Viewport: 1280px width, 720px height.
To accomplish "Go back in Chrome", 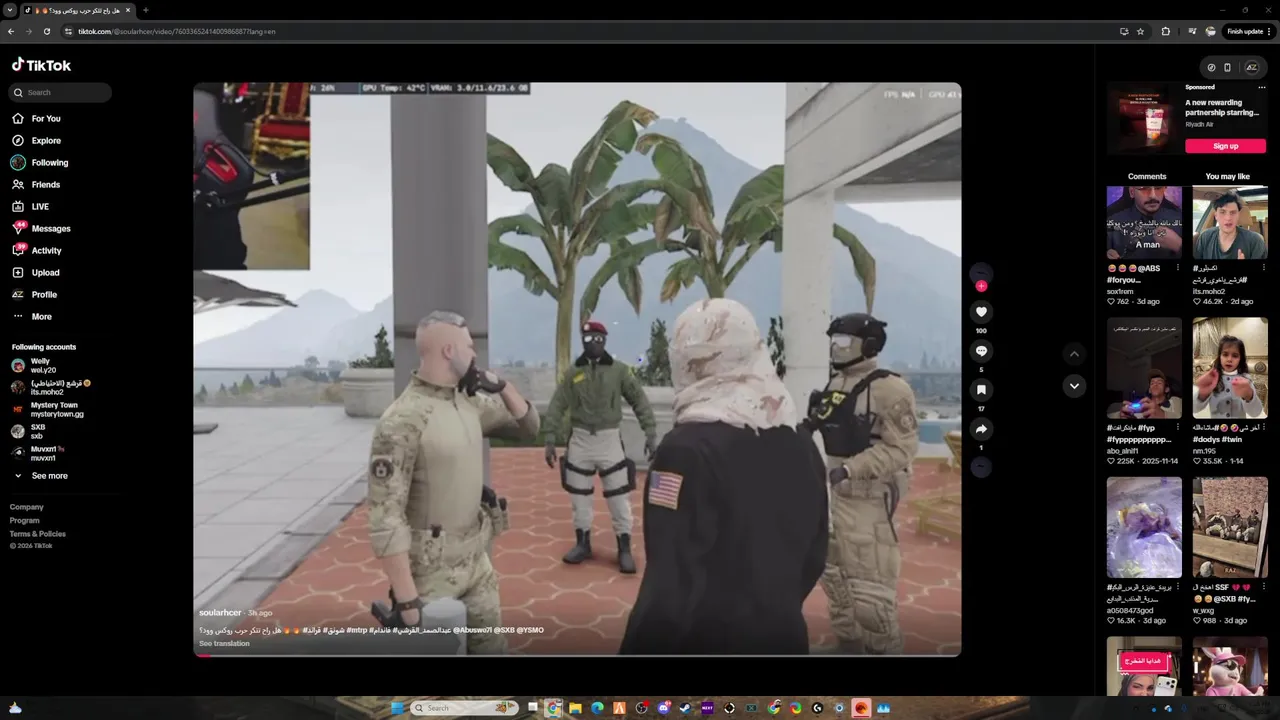I will (x=11, y=31).
